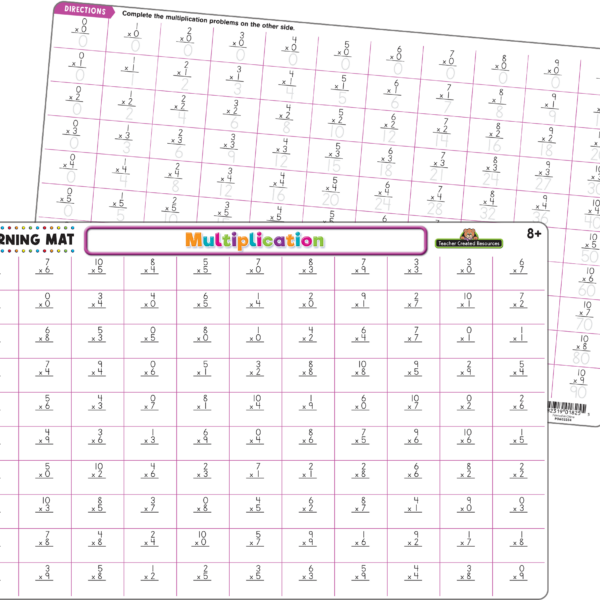600x600 pixels.
Task: Click the 10 × 9 = 90 cell on answer mat
Action: coord(579,384)
